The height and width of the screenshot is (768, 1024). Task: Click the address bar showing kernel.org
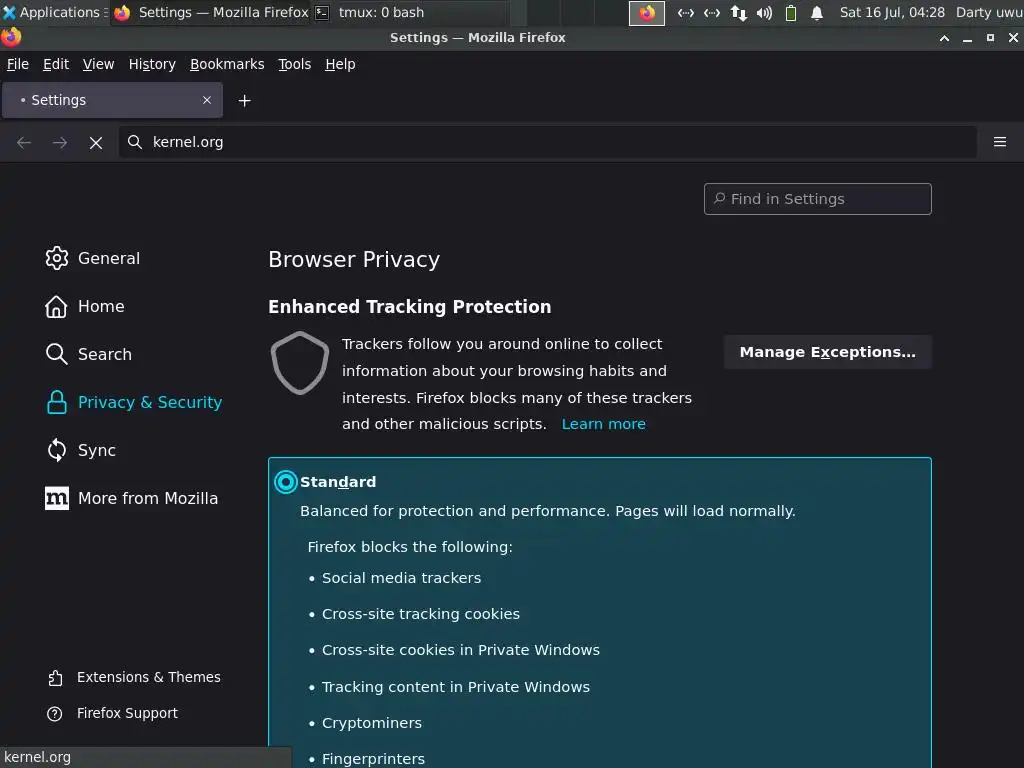point(548,142)
